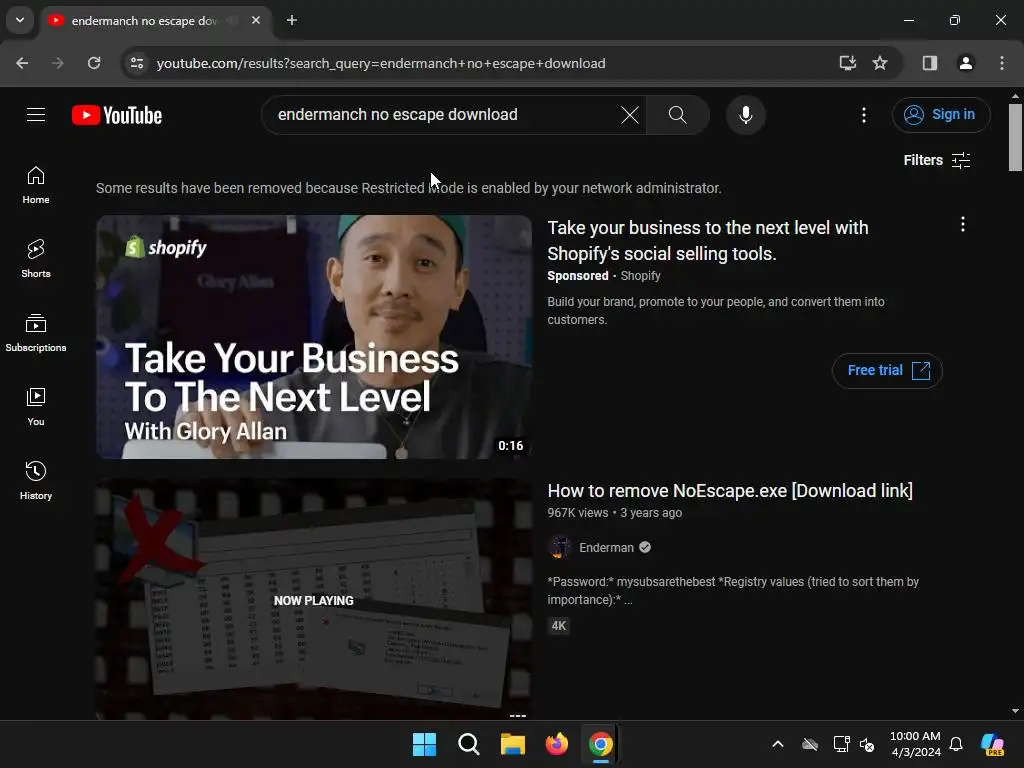Visit the Enderman channel name

click(x=606, y=547)
